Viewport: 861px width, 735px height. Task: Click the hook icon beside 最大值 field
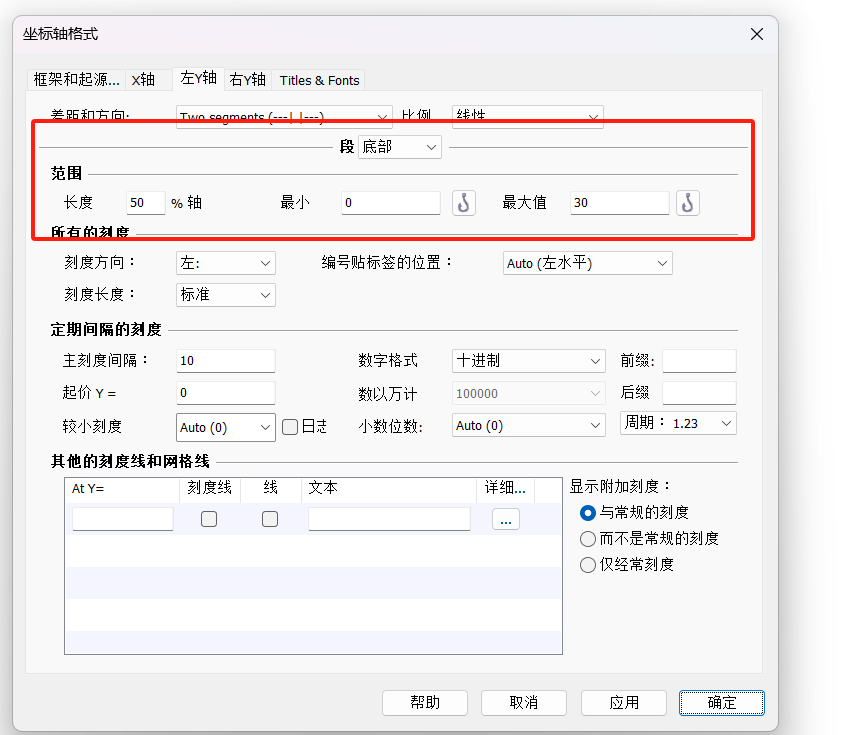pos(687,203)
